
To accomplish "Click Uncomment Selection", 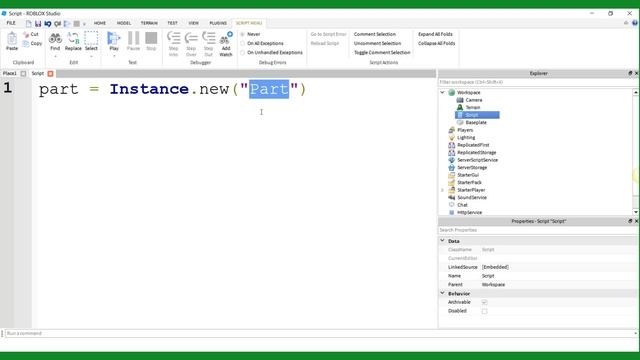I will point(377,43).
